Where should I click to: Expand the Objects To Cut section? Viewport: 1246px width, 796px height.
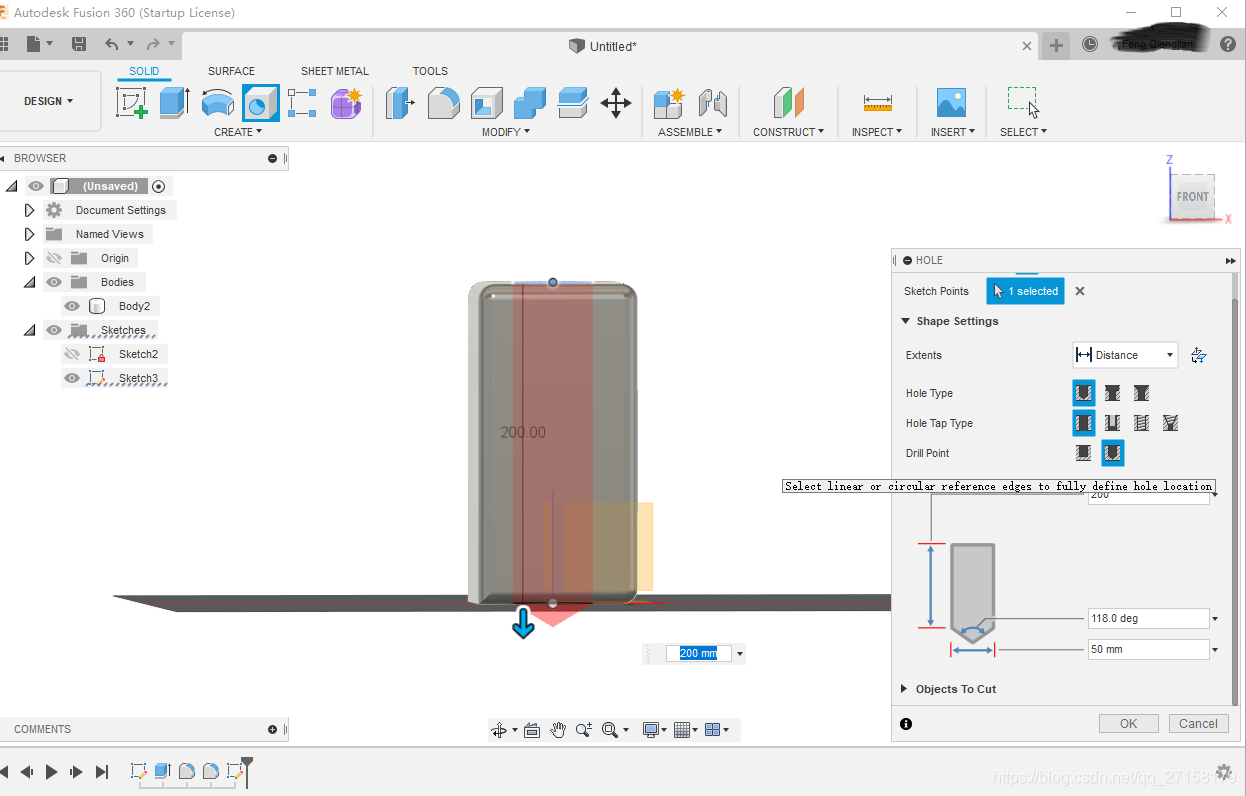[x=905, y=689]
